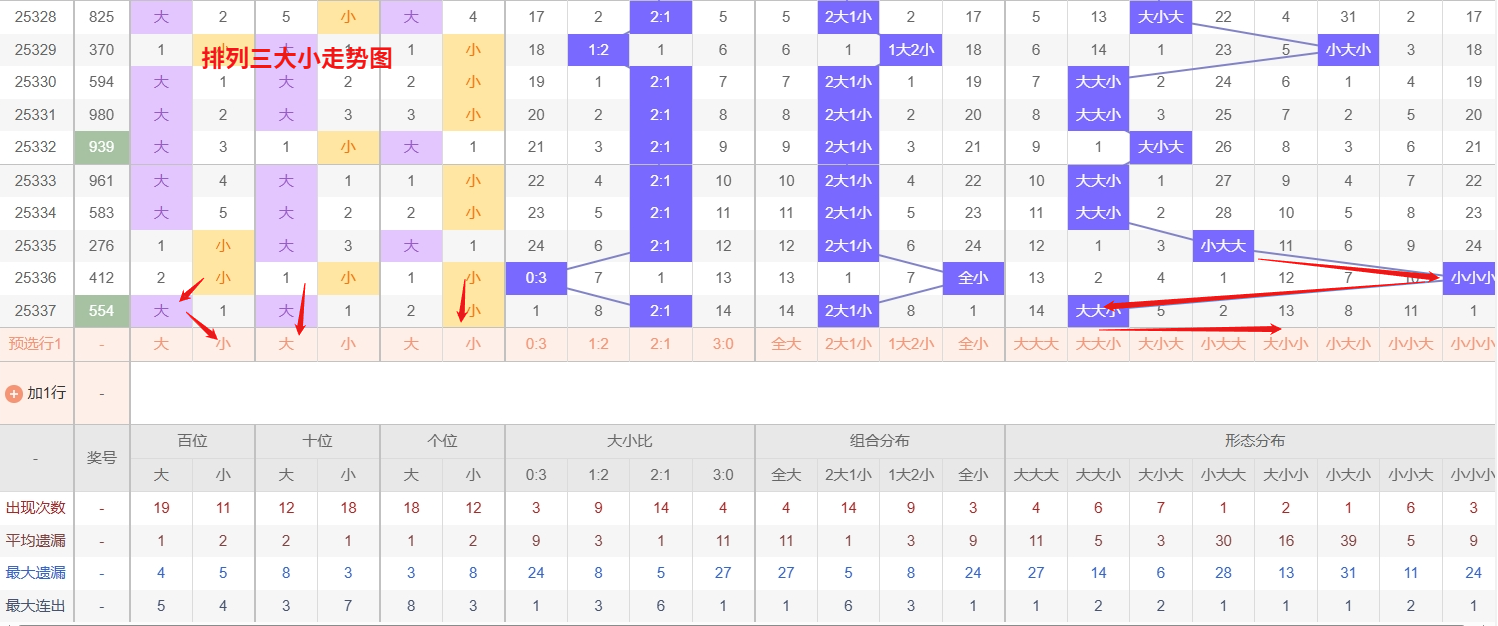Select 十位 小 in the 预选行1 row
Screen dimensions: 1498x626
pos(348,344)
